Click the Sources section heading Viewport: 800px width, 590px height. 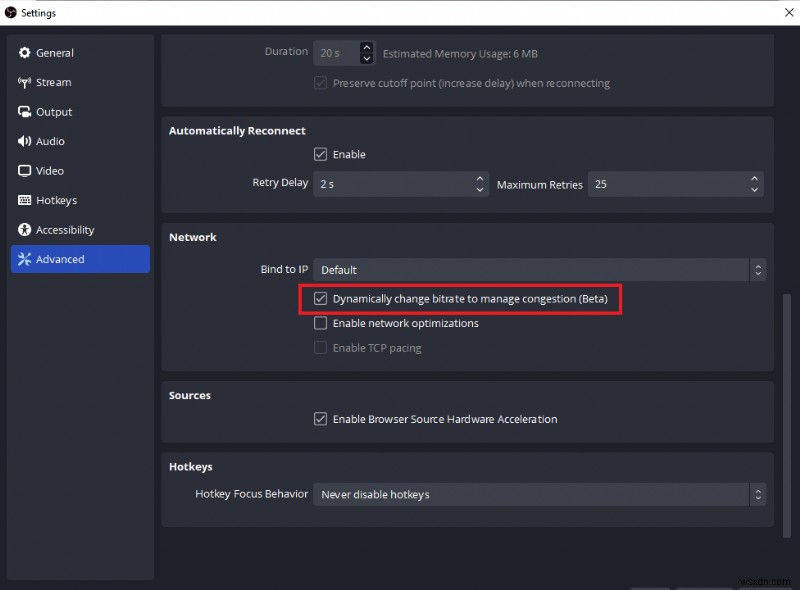pos(190,395)
